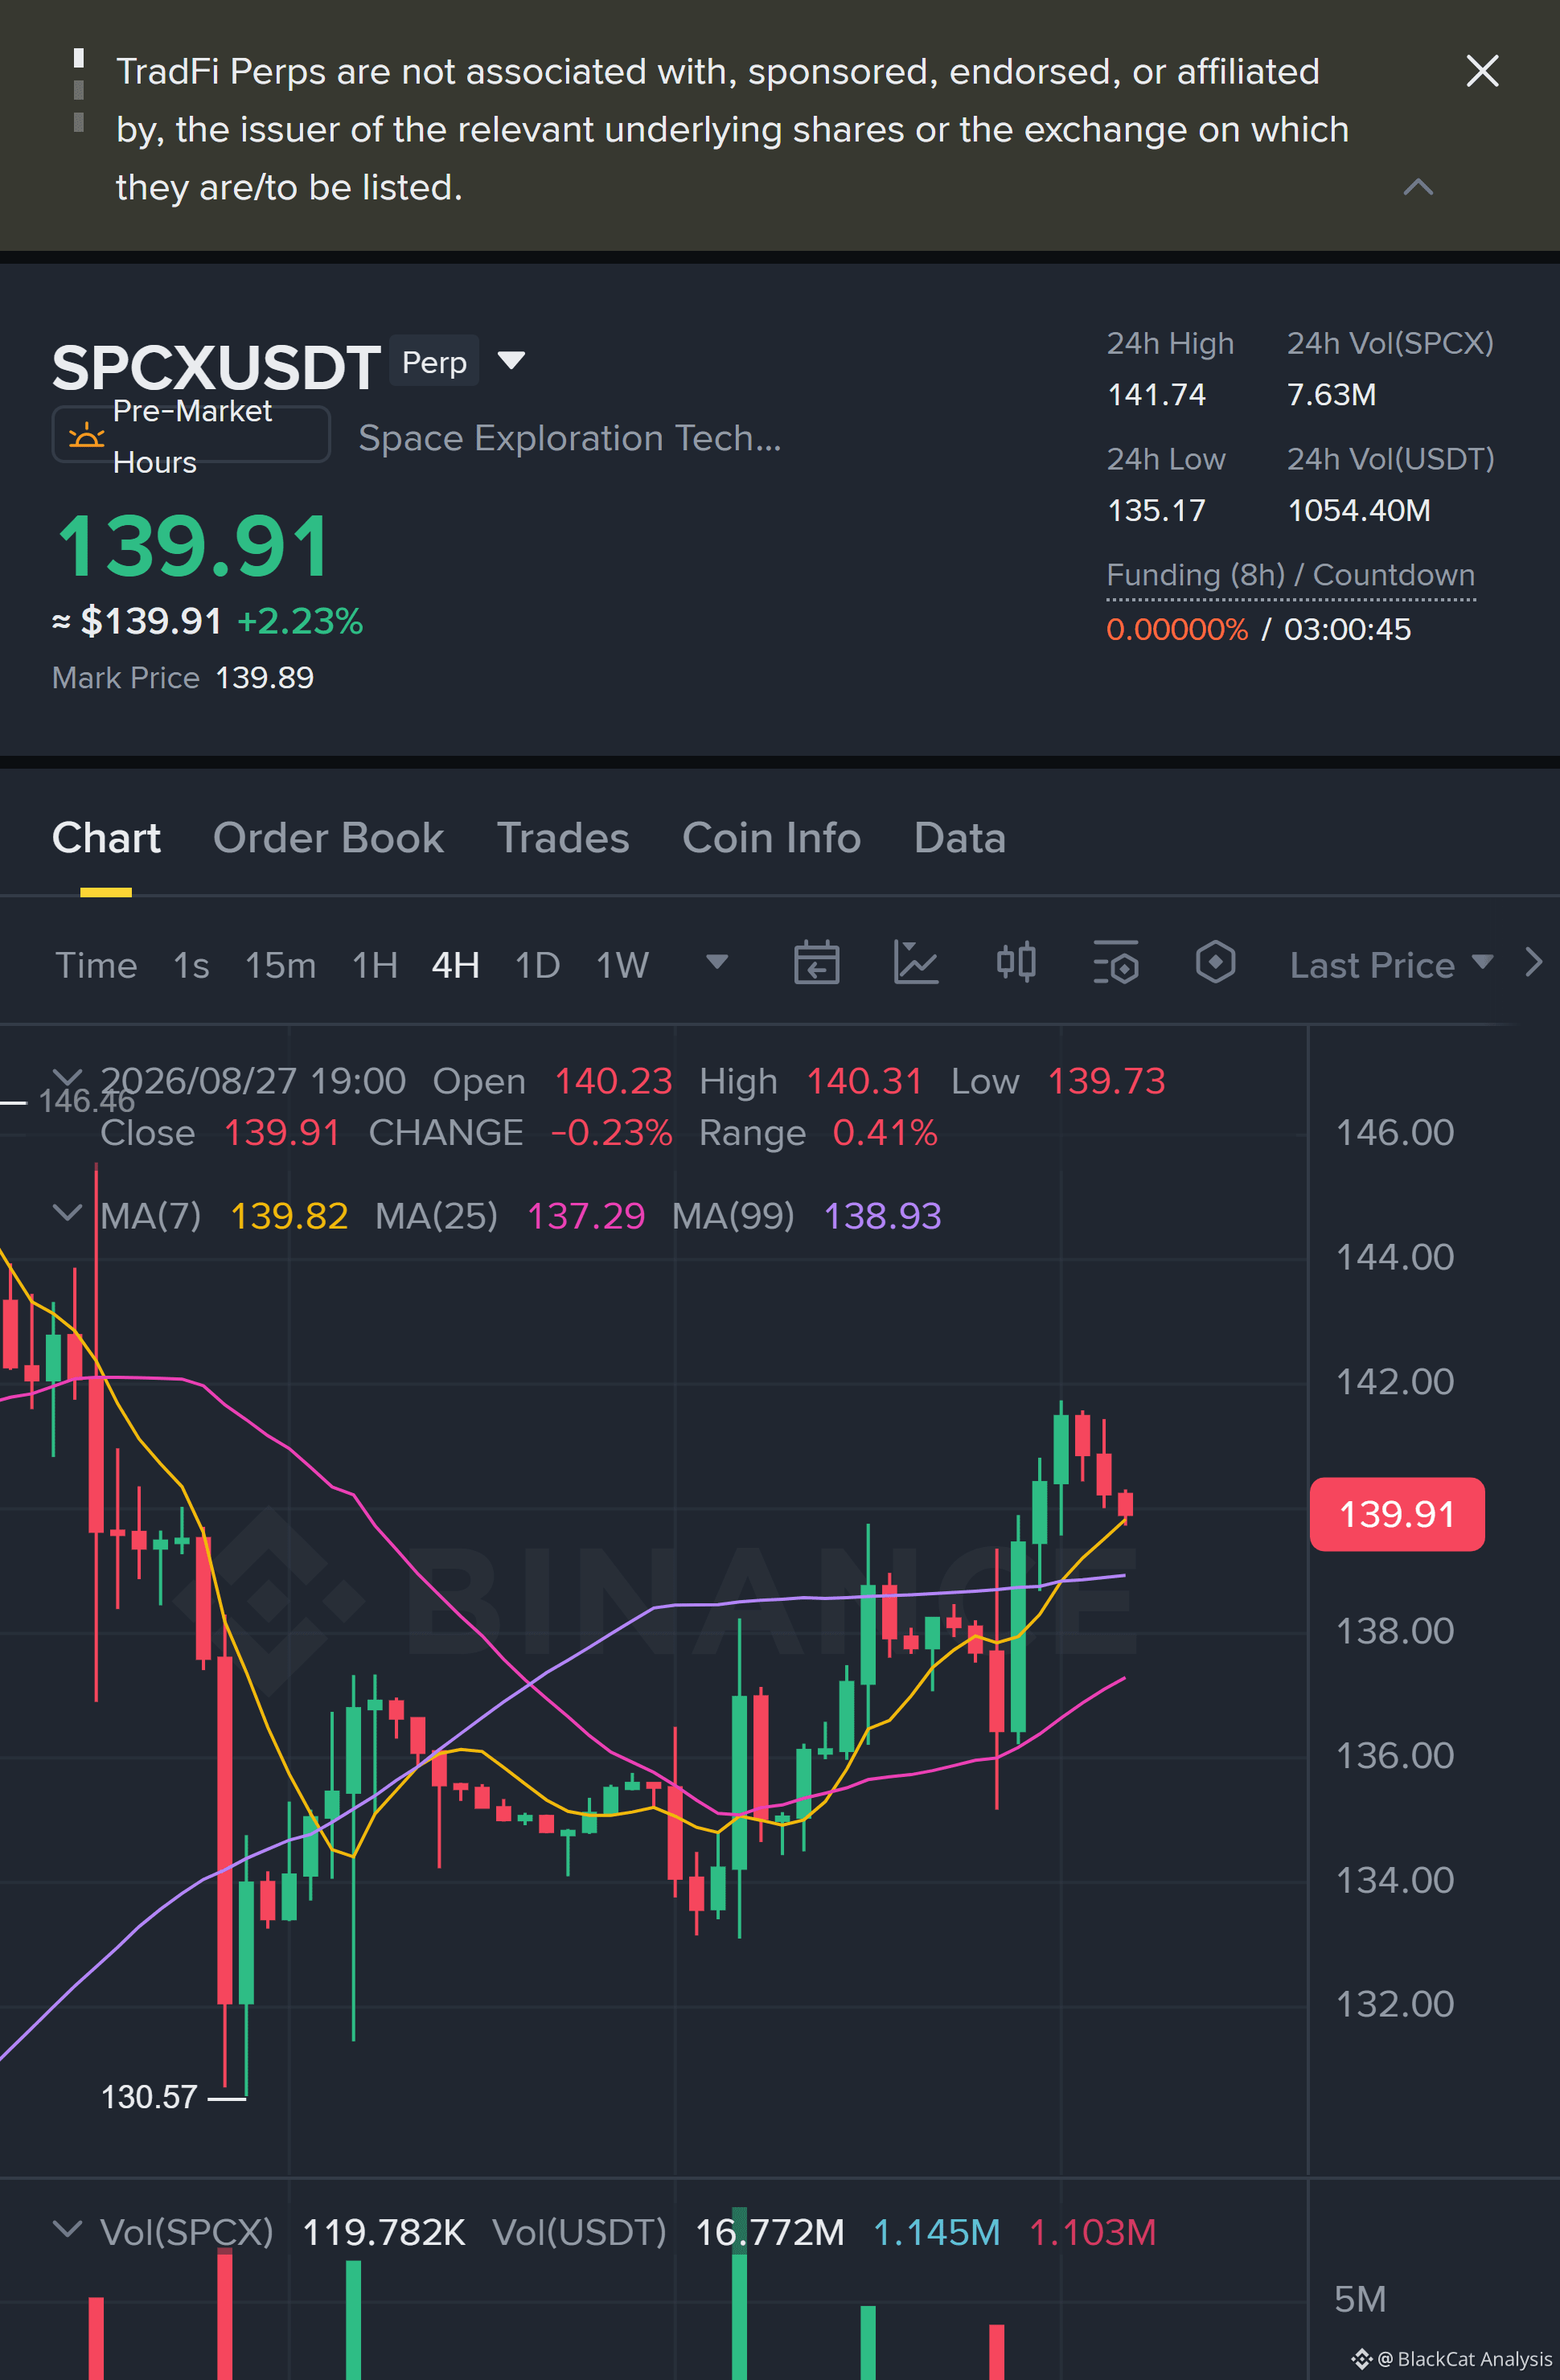Click the Vol(USDT) 16.772M value
This screenshot has width=1560, height=2380.
pos(770,2232)
